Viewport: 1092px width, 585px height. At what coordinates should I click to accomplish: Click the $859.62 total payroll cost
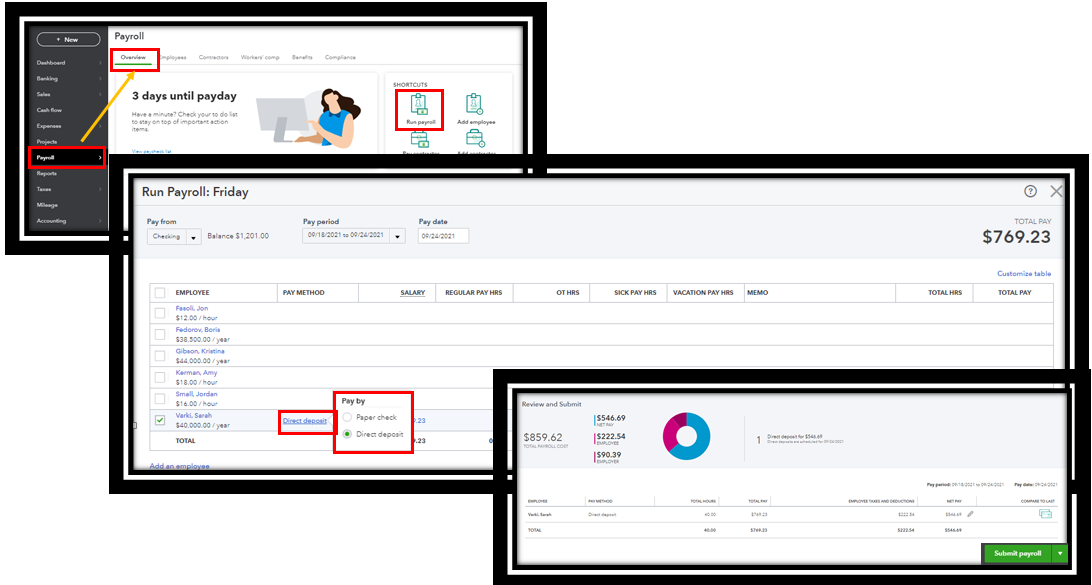point(543,437)
